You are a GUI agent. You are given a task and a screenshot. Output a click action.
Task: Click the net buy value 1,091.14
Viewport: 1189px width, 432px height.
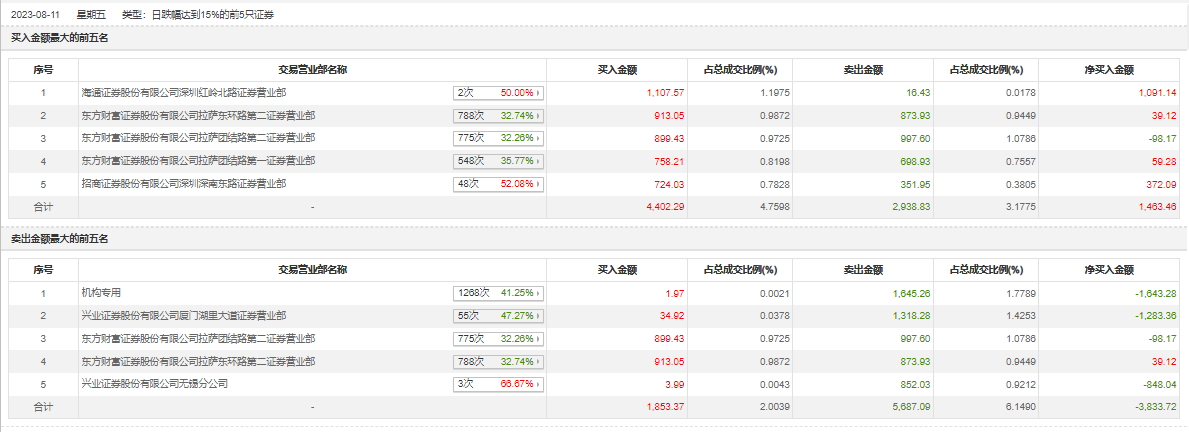pos(1156,93)
